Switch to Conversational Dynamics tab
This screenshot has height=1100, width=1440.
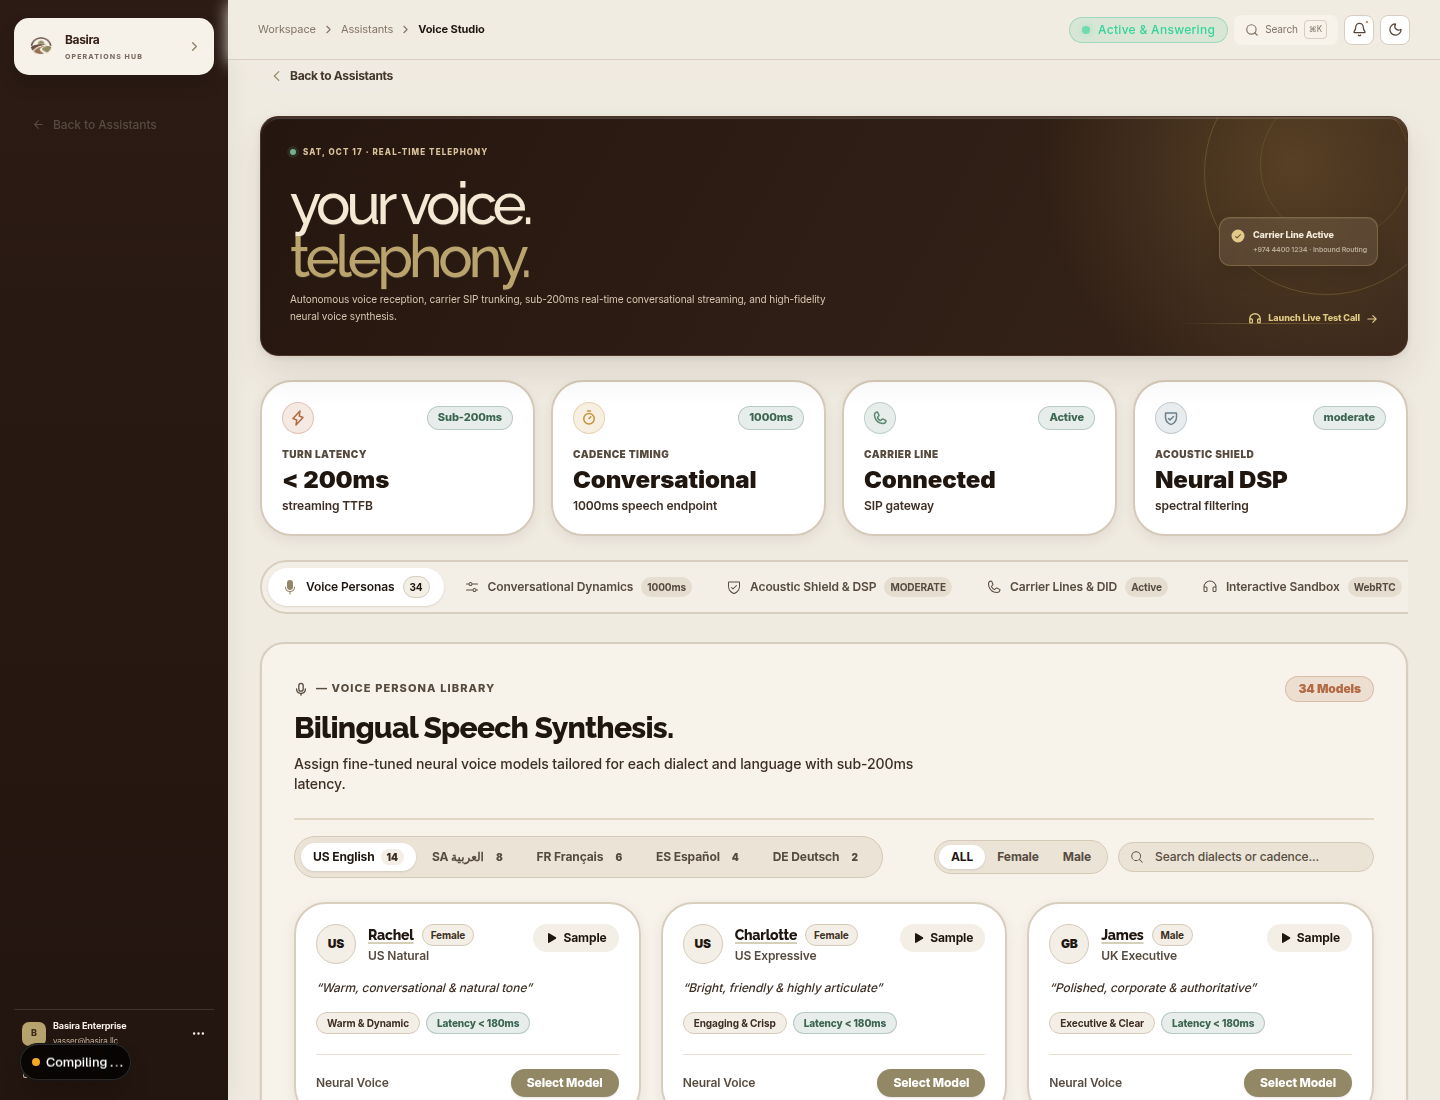point(578,587)
